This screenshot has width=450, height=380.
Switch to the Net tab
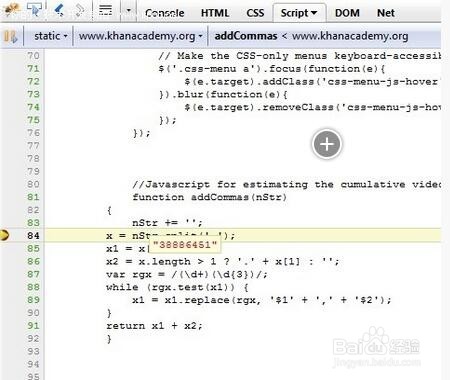pos(386,13)
